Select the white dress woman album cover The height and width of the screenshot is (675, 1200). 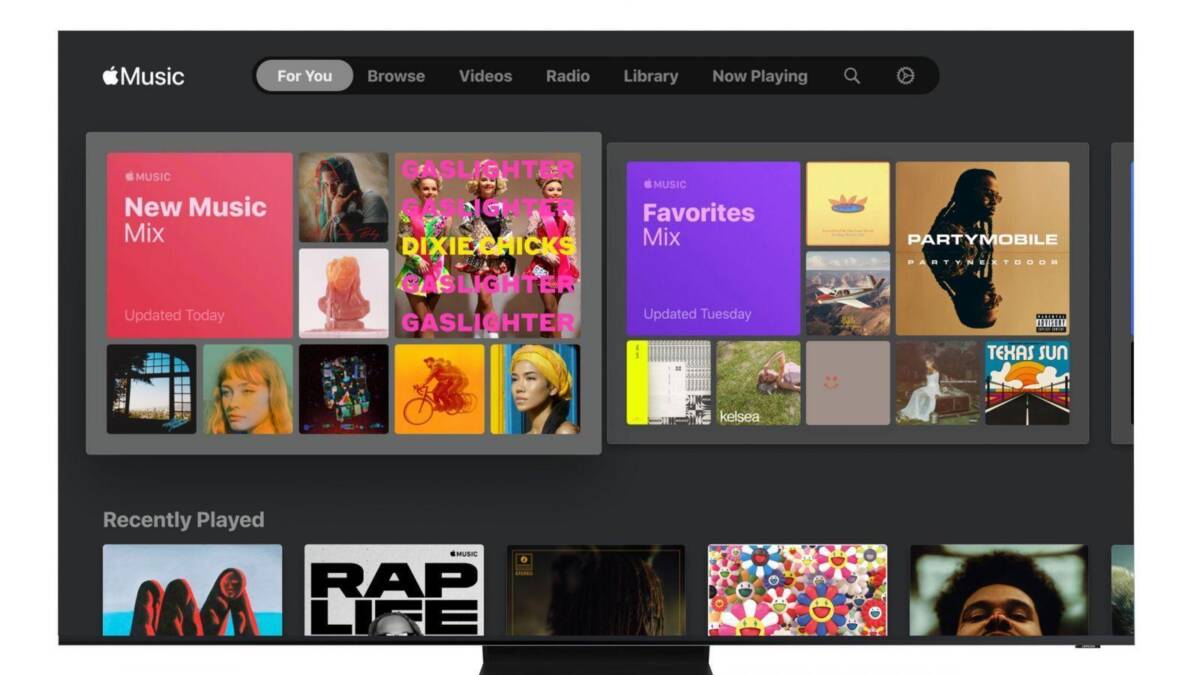[x=937, y=383]
